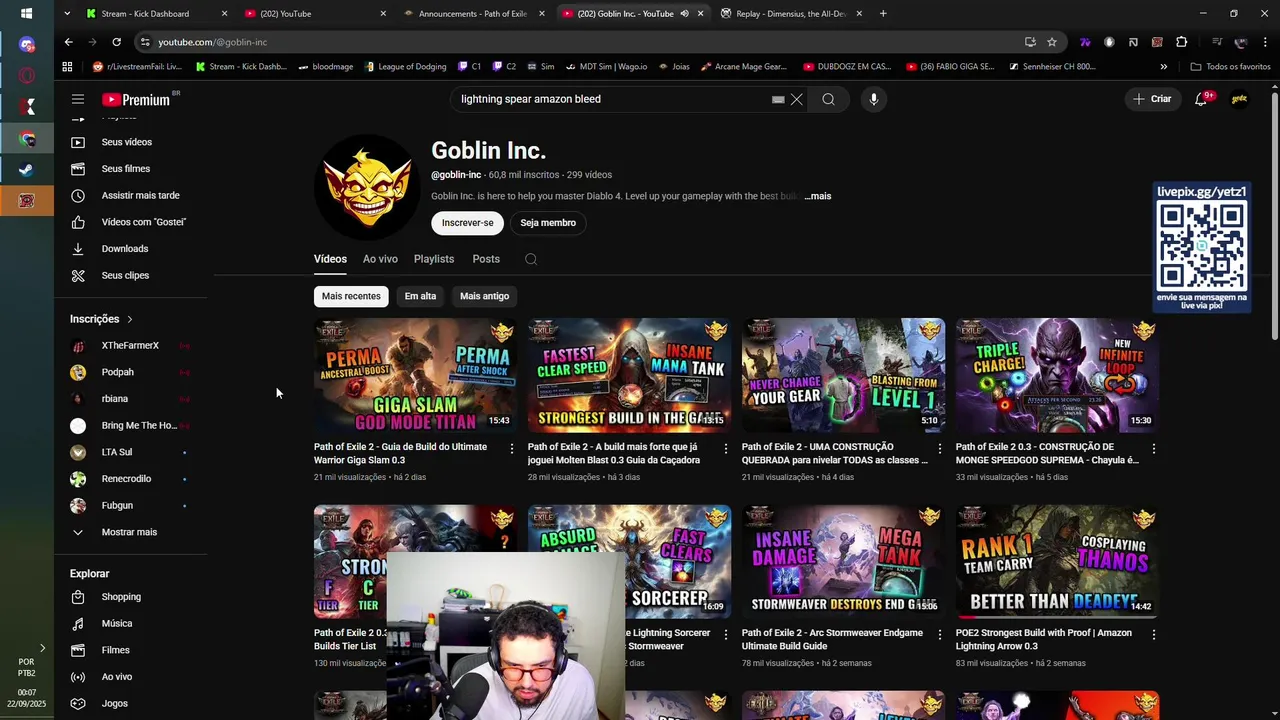Open options for Amazon Lightning Arrow video
Image resolution: width=1280 pixels, height=720 pixels.
pos(1154,634)
